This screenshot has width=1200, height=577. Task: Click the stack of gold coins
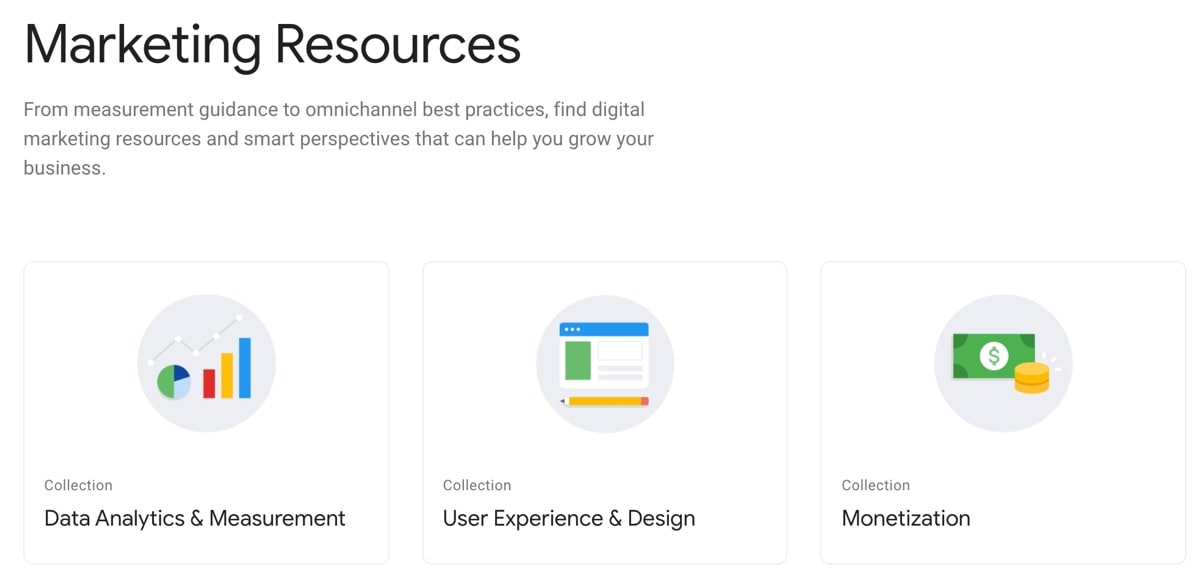[x=1031, y=378]
